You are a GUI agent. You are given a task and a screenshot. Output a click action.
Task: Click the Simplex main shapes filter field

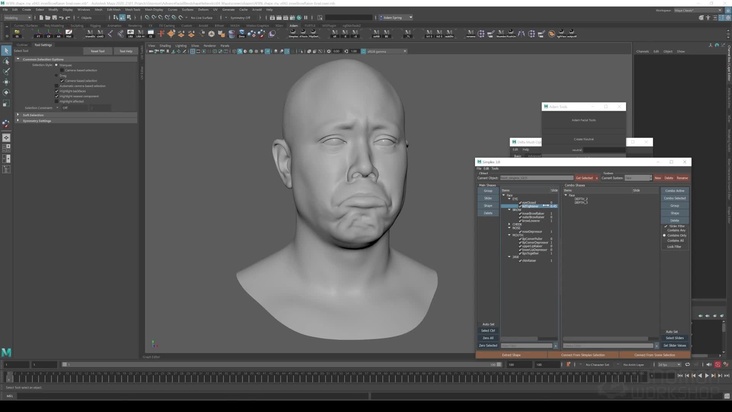click(x=527, y=346)
